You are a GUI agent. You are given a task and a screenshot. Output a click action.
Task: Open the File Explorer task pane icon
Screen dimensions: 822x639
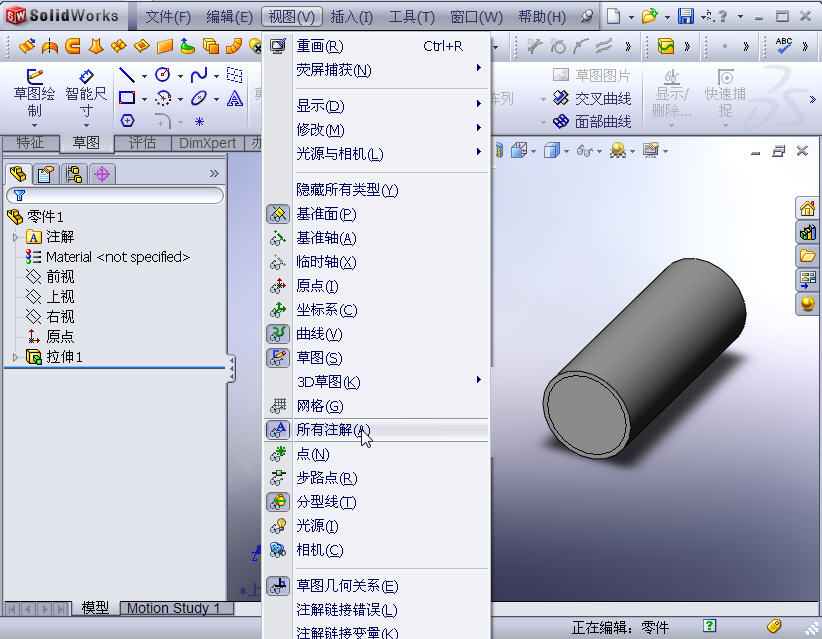click(807, 256)
